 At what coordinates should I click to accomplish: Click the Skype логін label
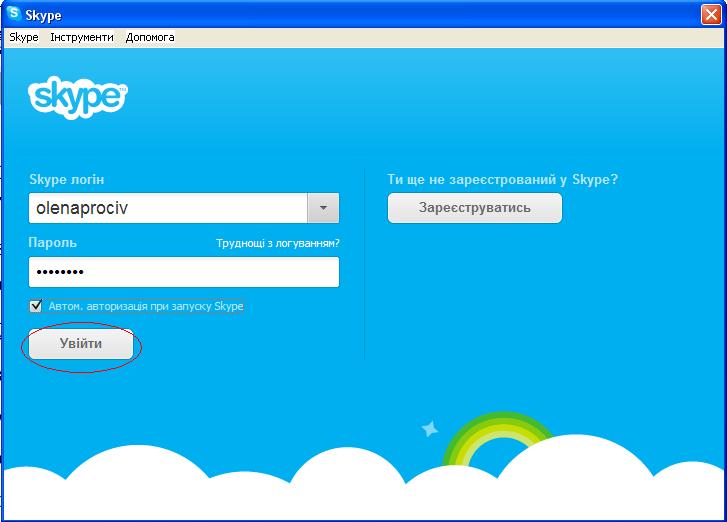(x=66, y=179)
